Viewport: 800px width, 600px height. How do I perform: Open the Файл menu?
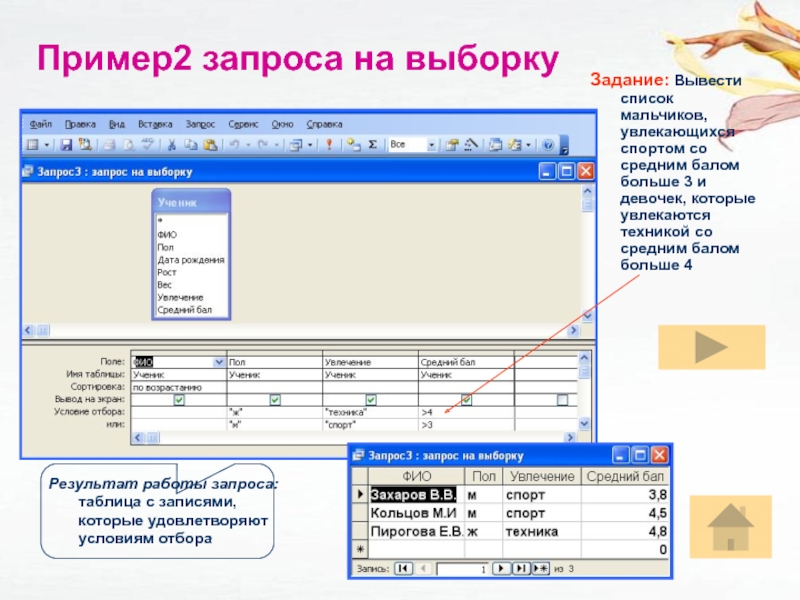point(41,124)
